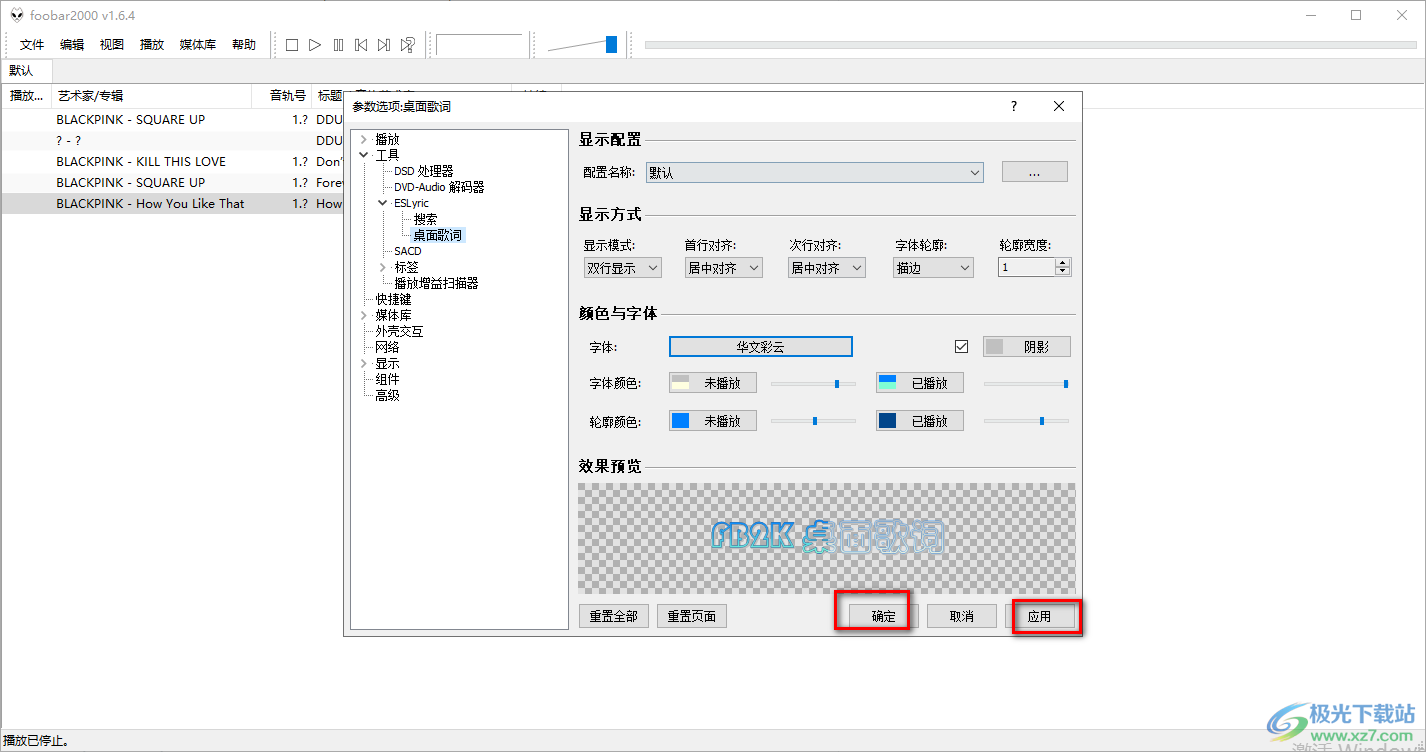
Task: Select 网络 in the preferences tree
Action: click(x=387, y=347)
